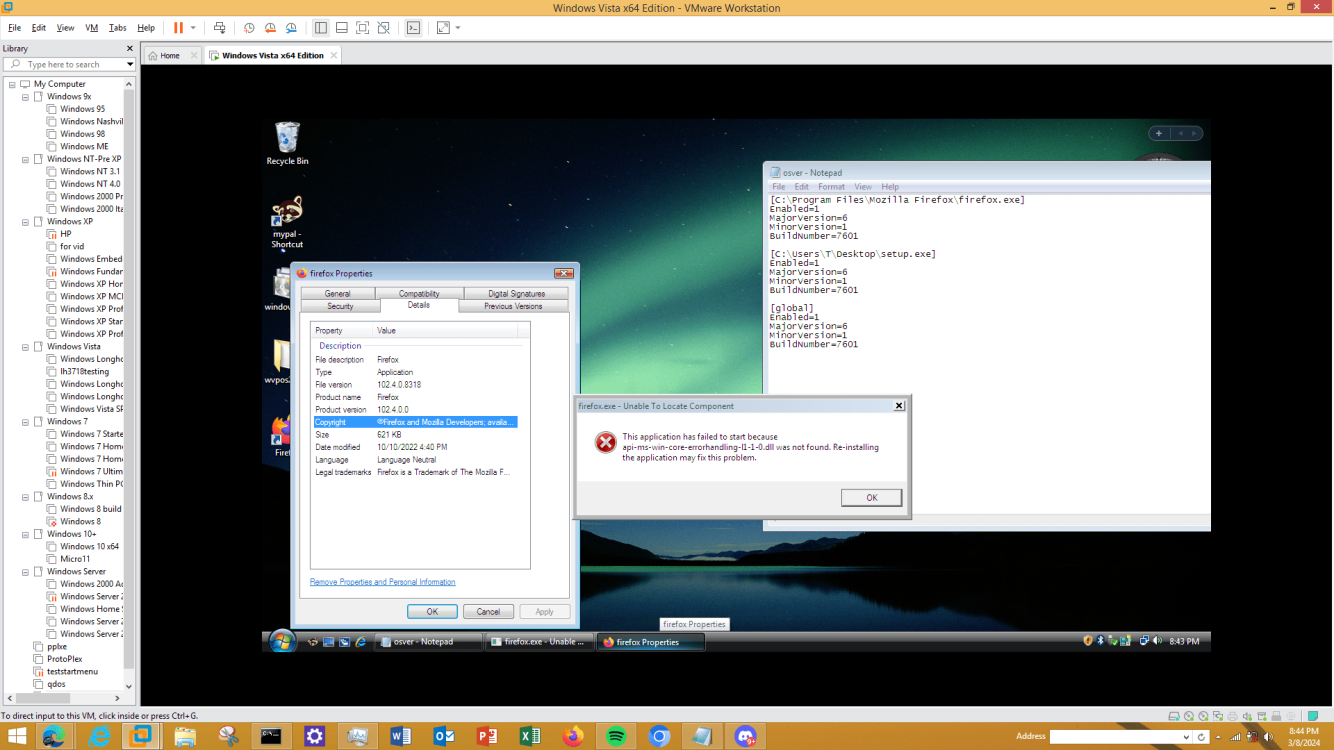The width and height of the screenshot is (1334, 750).
Task: Select the lh3718testing VM
Action: [x=84, y=371]
